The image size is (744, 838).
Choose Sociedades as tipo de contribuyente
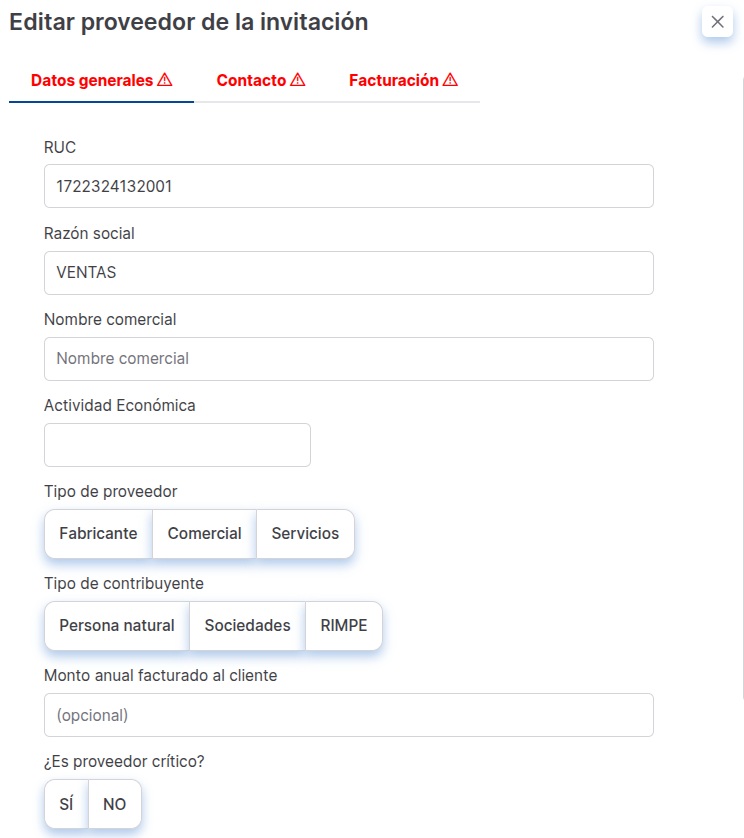246,626
